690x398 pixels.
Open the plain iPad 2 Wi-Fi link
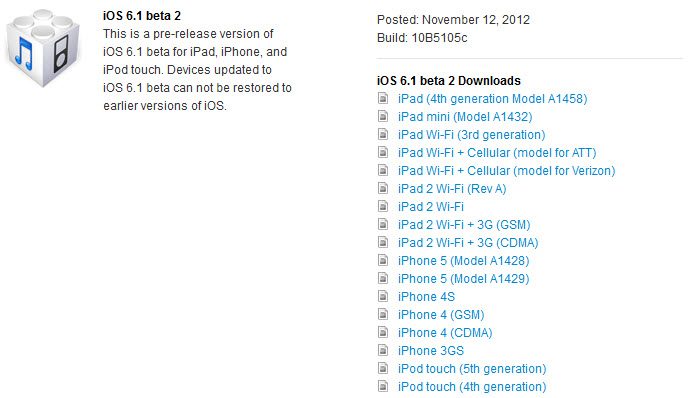tap(431, 206)
